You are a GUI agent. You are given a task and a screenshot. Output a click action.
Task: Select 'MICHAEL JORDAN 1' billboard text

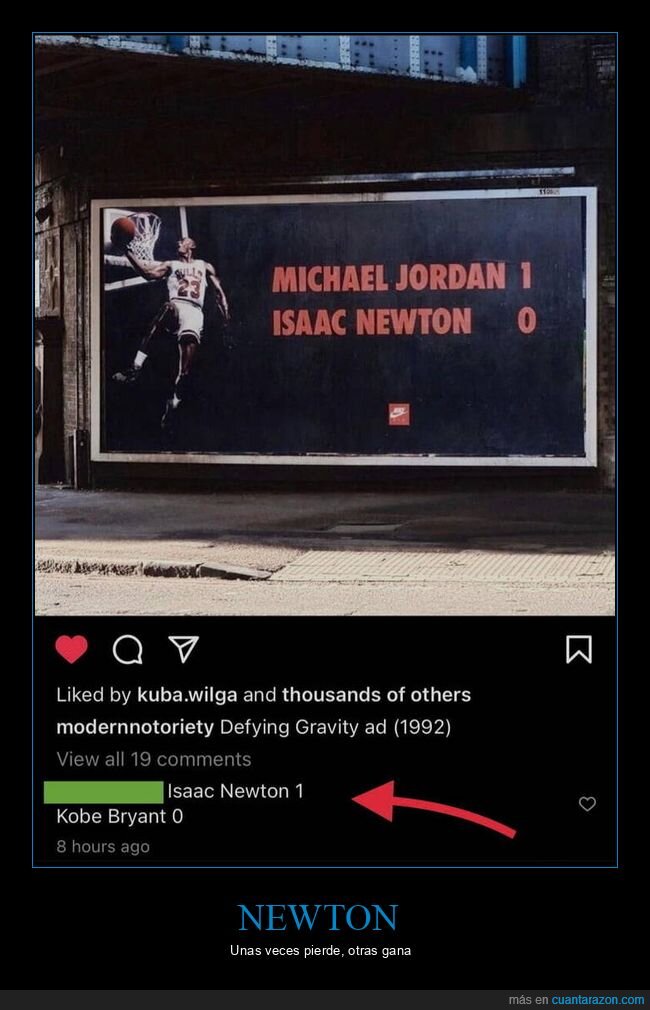click(x=402, y=277)
